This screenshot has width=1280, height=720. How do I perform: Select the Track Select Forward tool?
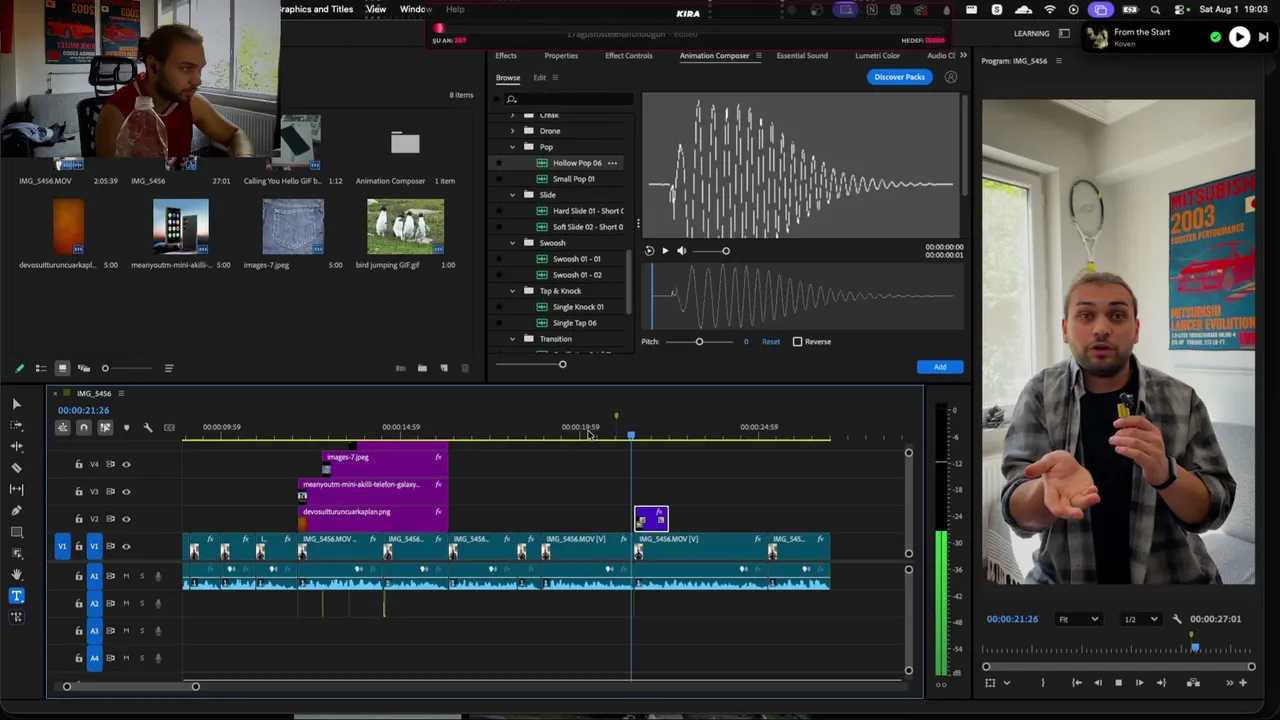click(x=16, y=425)
